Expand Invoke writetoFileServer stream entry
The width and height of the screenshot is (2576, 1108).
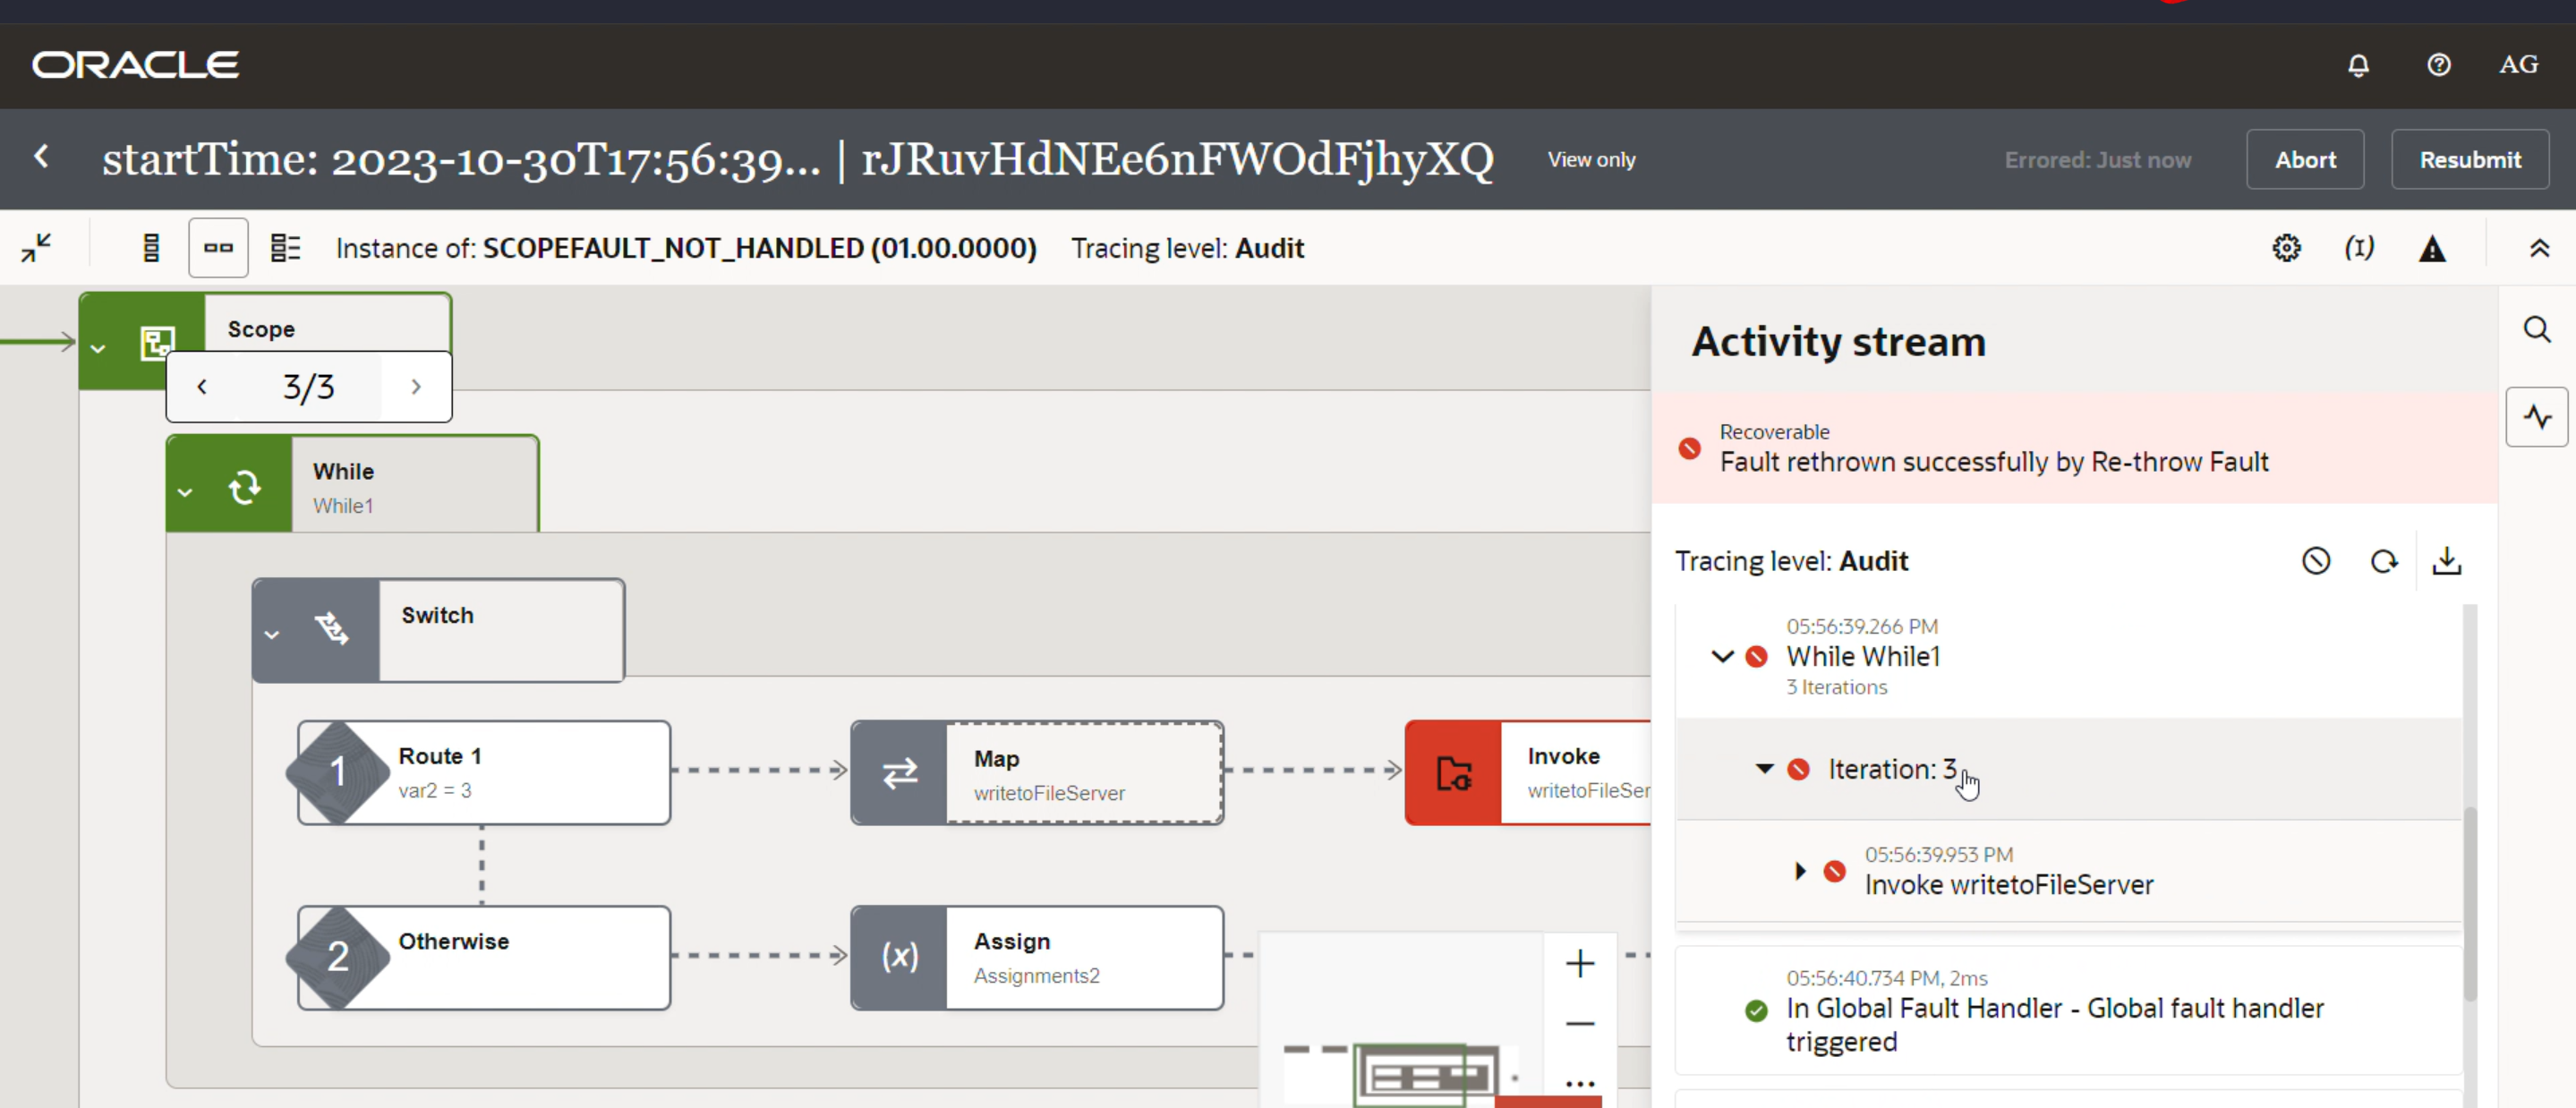[1800, 871]
